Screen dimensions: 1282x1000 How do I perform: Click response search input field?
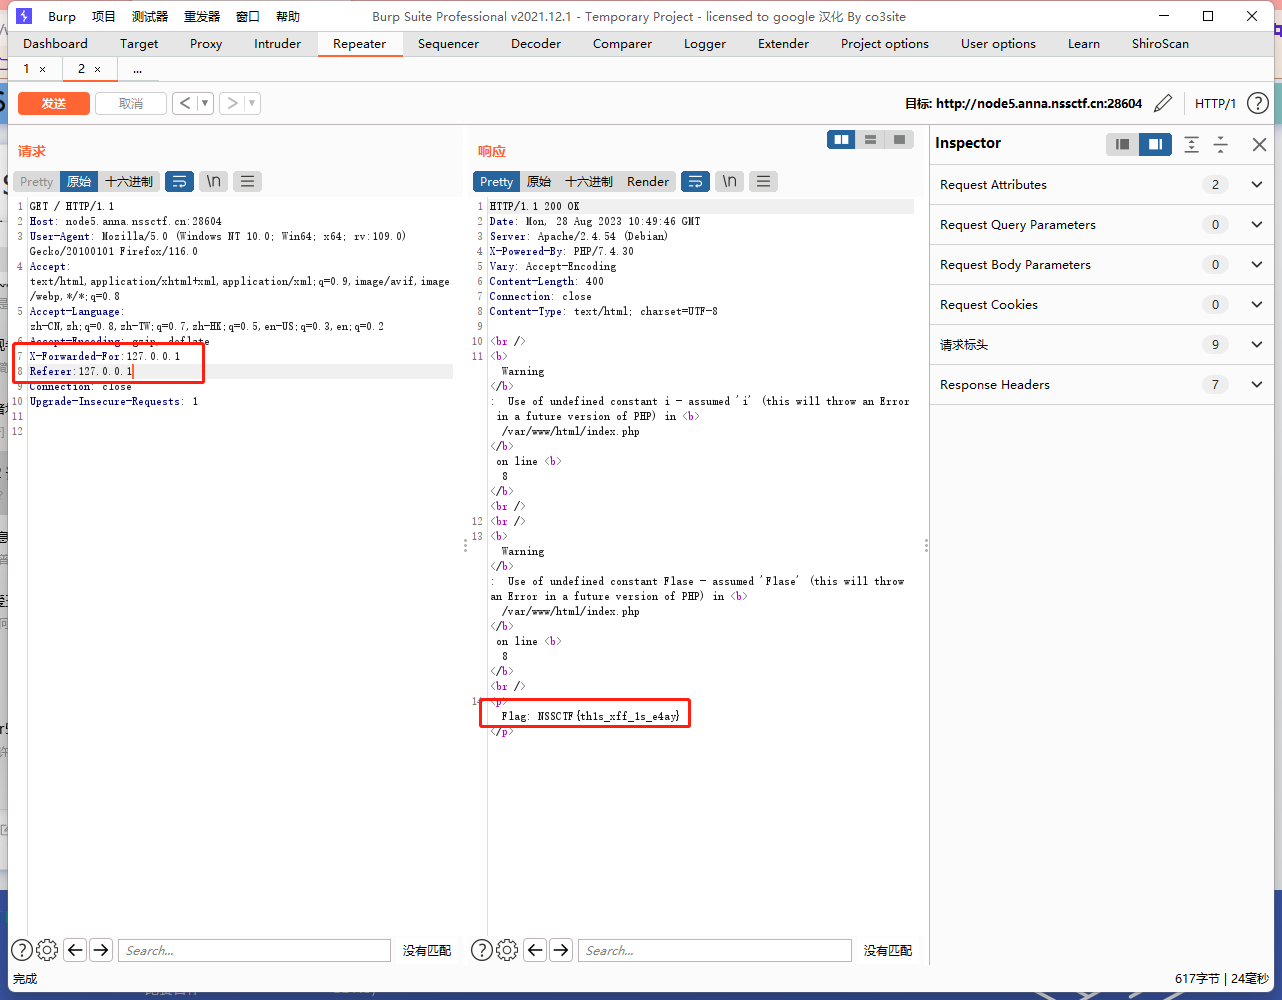[714, 950]
